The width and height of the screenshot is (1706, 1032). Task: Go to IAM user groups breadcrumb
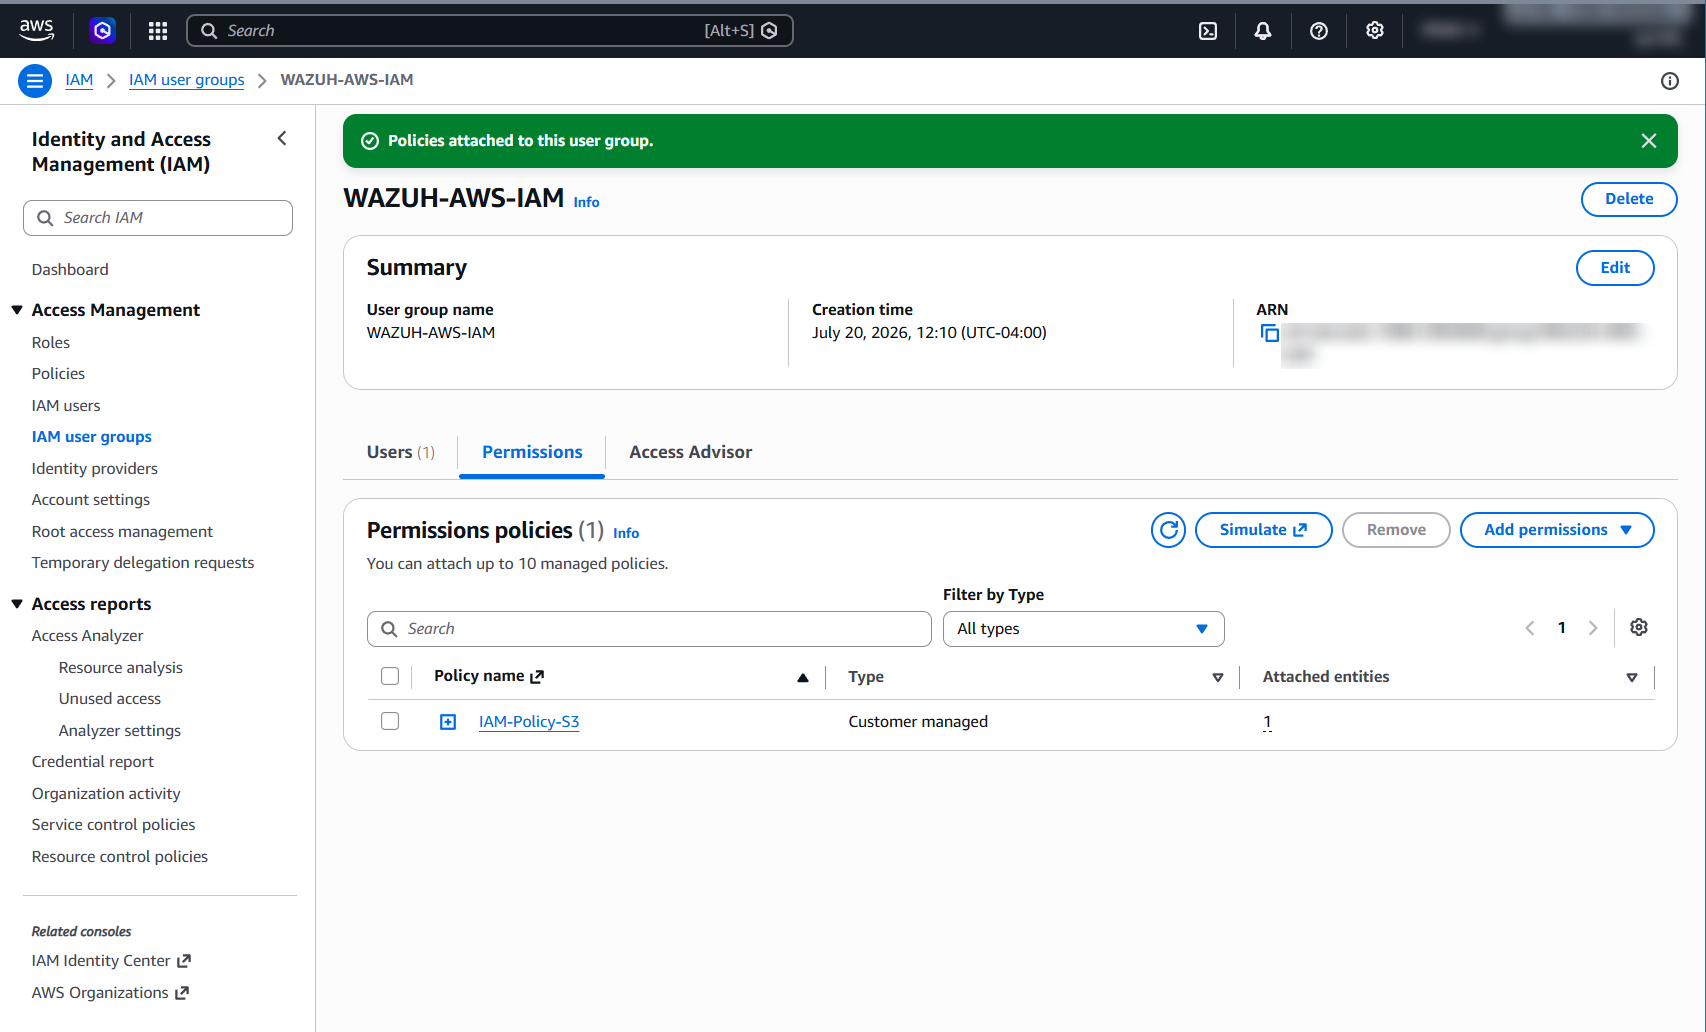pyautogui.click(x=187, y=80)
